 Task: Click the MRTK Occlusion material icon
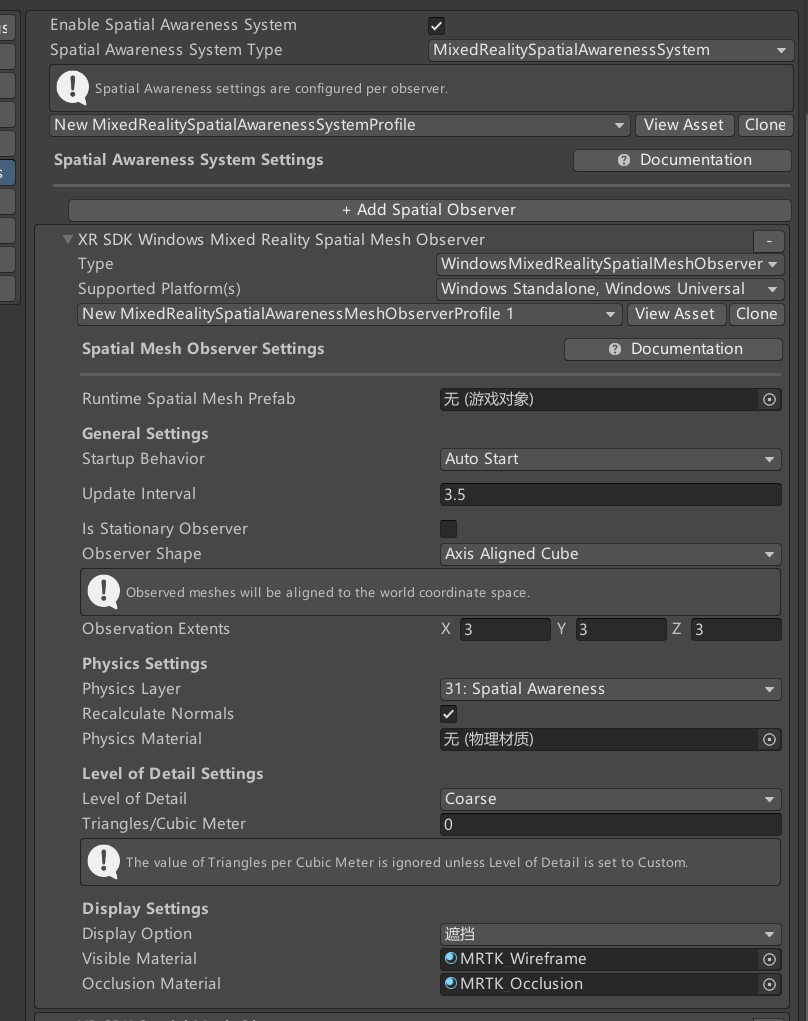click(x=451, y=984)
